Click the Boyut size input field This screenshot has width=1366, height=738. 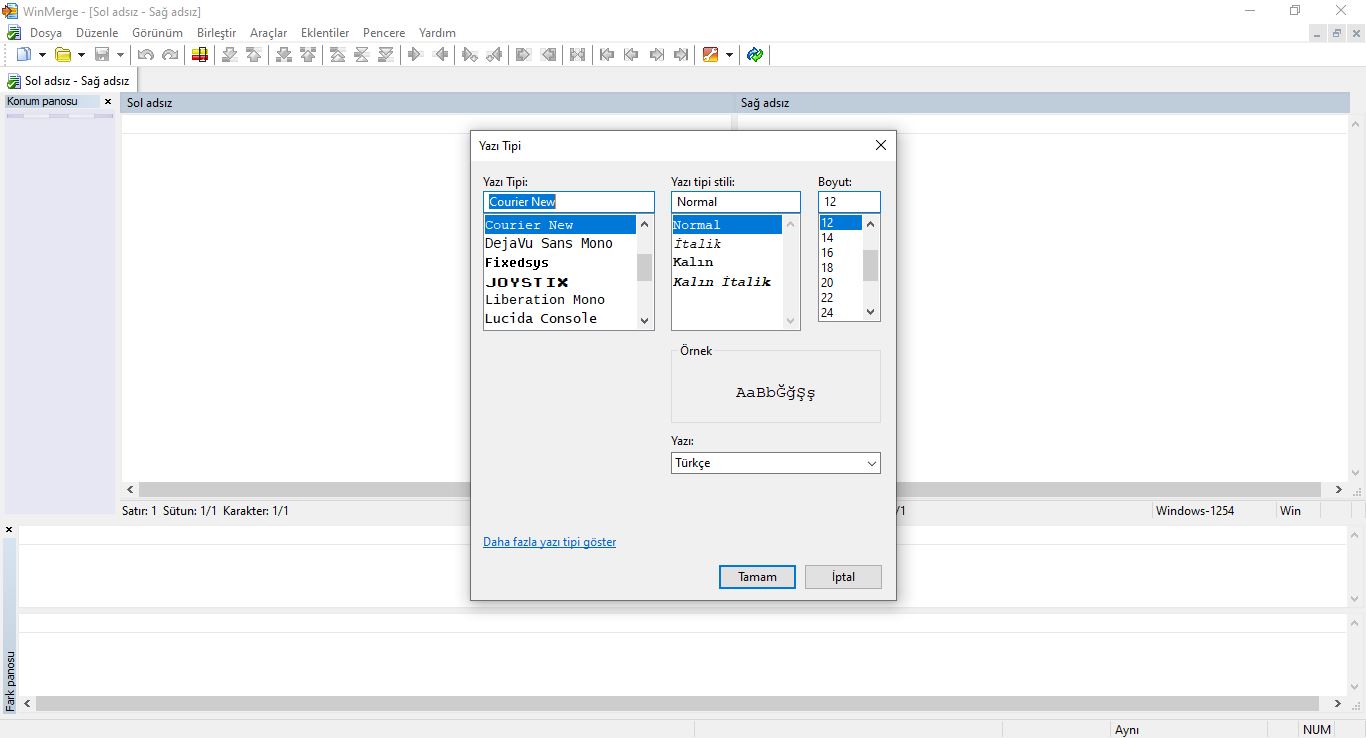[850, 202]
